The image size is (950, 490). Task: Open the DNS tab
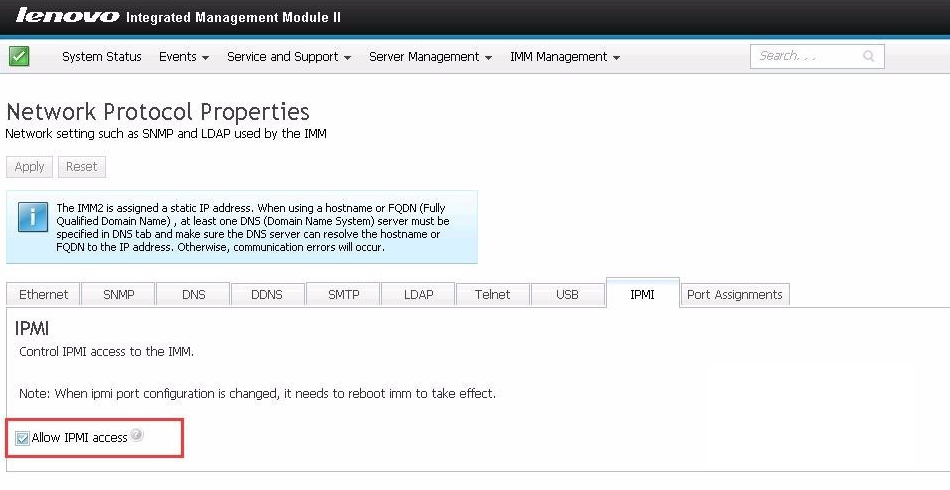tap(193, 294)
